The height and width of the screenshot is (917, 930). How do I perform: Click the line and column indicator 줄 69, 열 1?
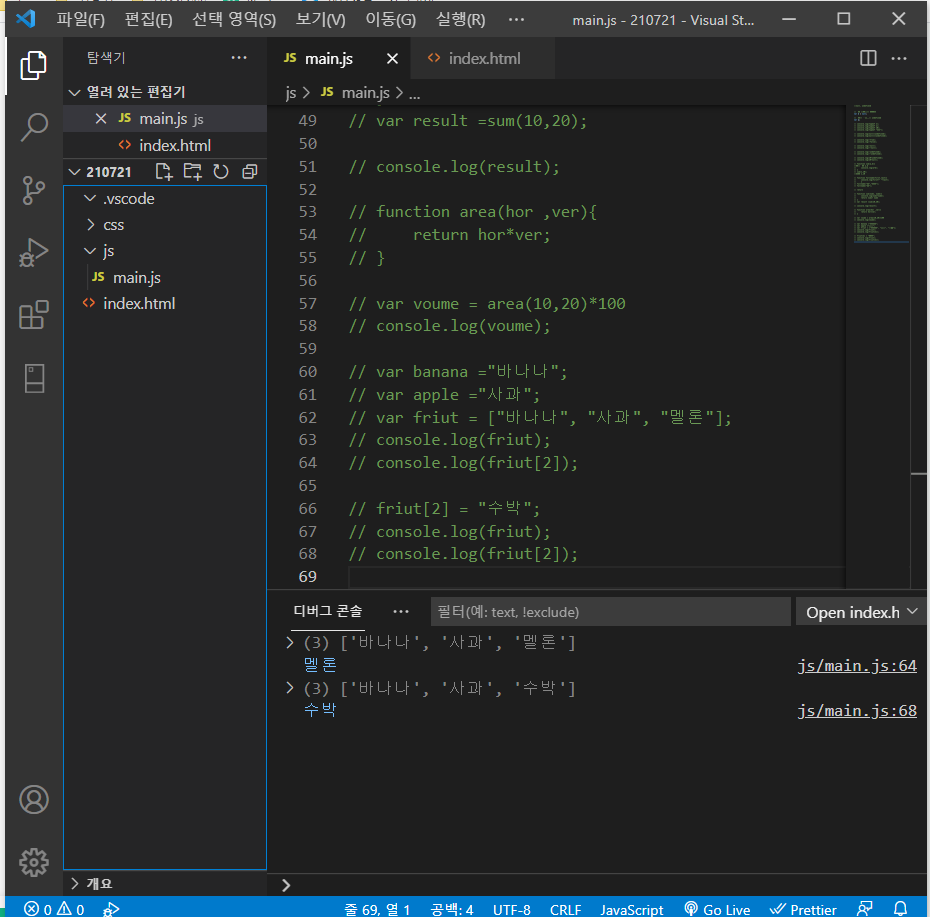377,909
